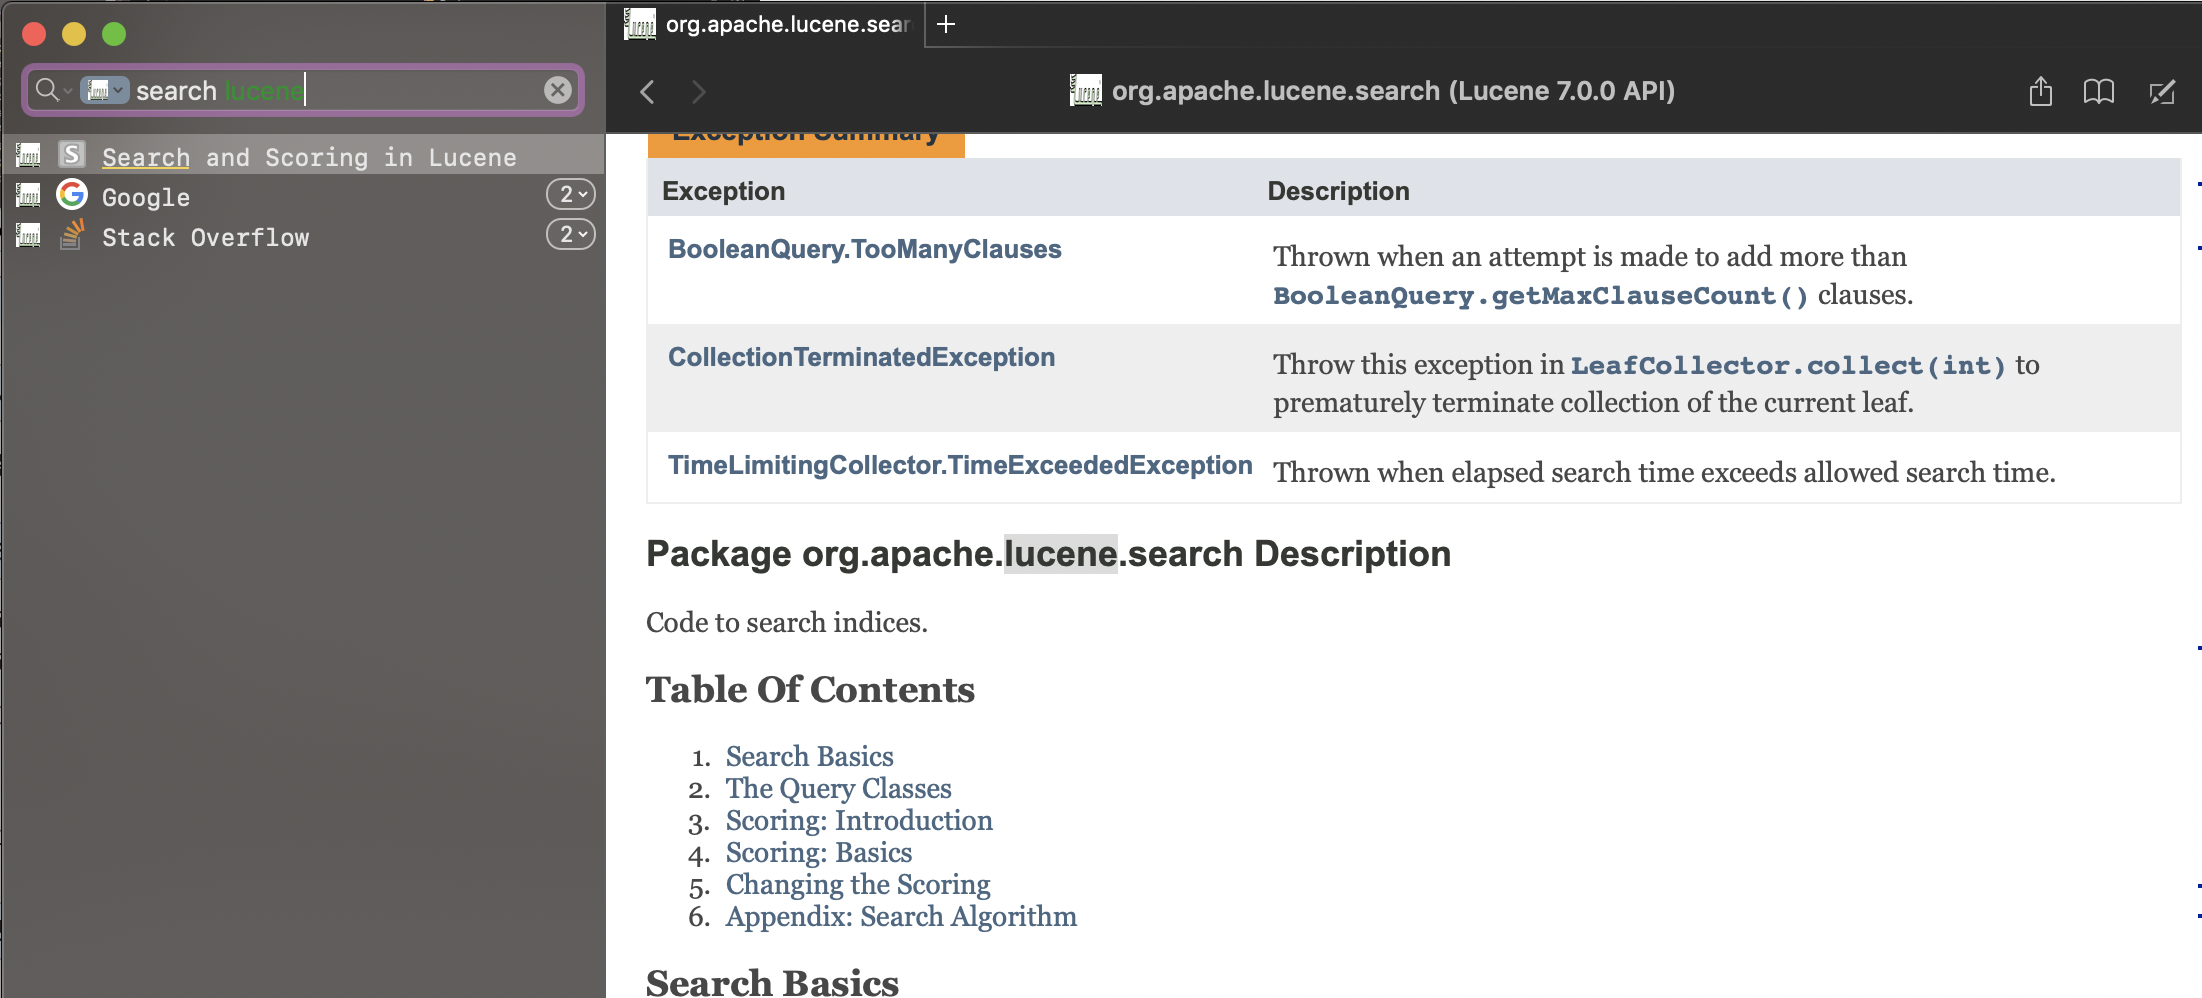Viewport: 2202px width, 998px height.
Task: Click the magnifier icon in search field
Action: point(47,90)
